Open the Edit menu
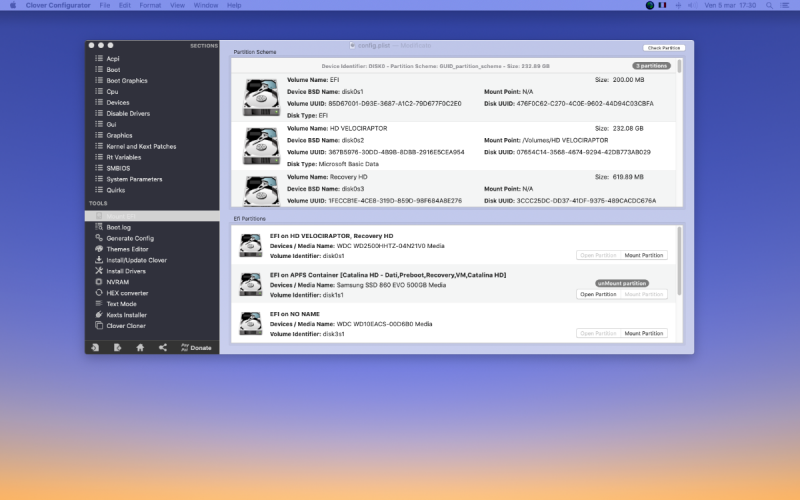The width and height of the screenshot is (800, 500). tap(124, 5)
